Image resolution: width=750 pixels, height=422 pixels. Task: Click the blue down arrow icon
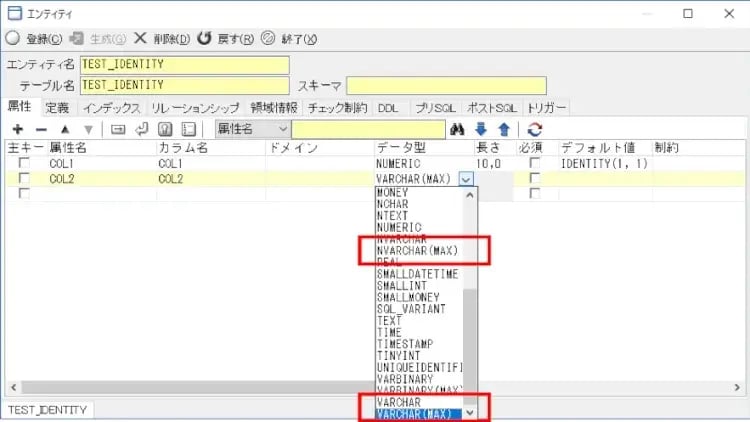pos(481,129)
